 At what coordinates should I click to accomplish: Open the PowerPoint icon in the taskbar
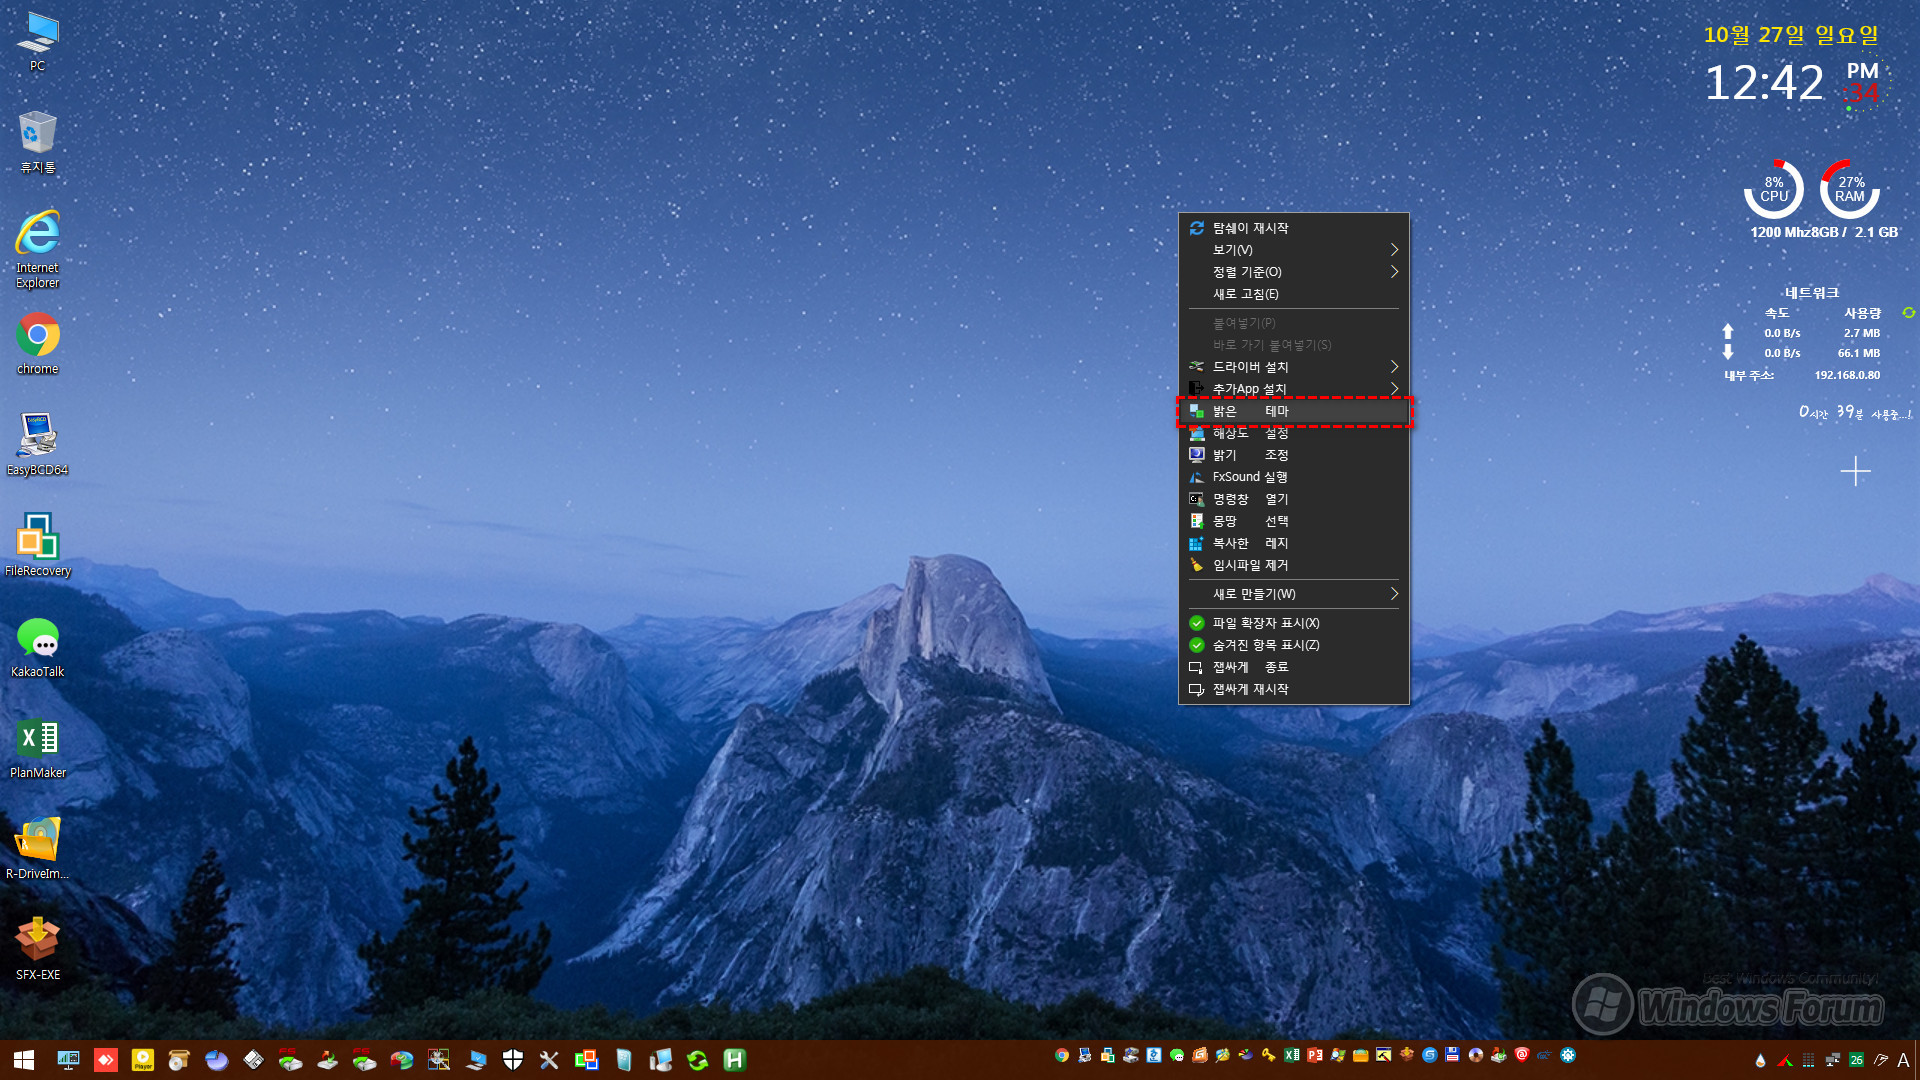coord(1315,1055)
